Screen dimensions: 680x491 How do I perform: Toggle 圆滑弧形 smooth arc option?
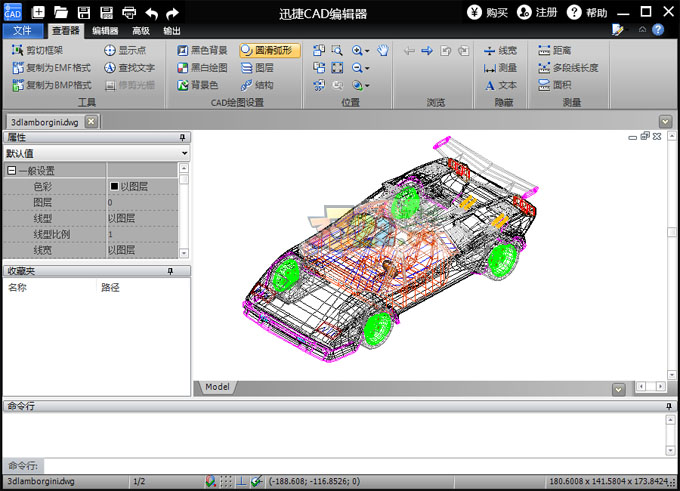(268, 50)
